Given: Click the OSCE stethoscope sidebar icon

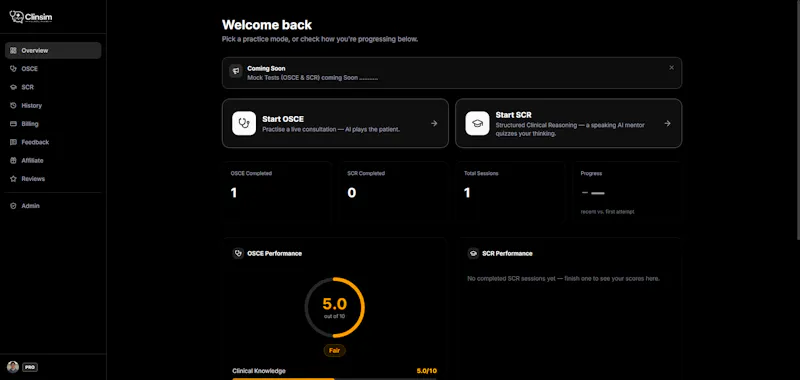Looking at the screenshot, I should [13, 69].
